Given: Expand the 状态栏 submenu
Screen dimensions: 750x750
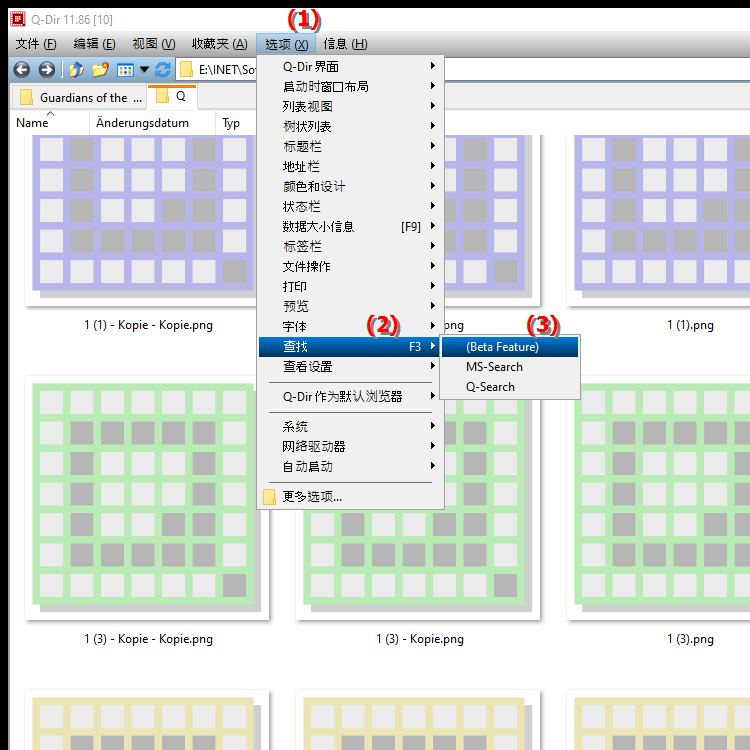Looking at the screenshot, I should pyautogui.click(x=350, y=207).
